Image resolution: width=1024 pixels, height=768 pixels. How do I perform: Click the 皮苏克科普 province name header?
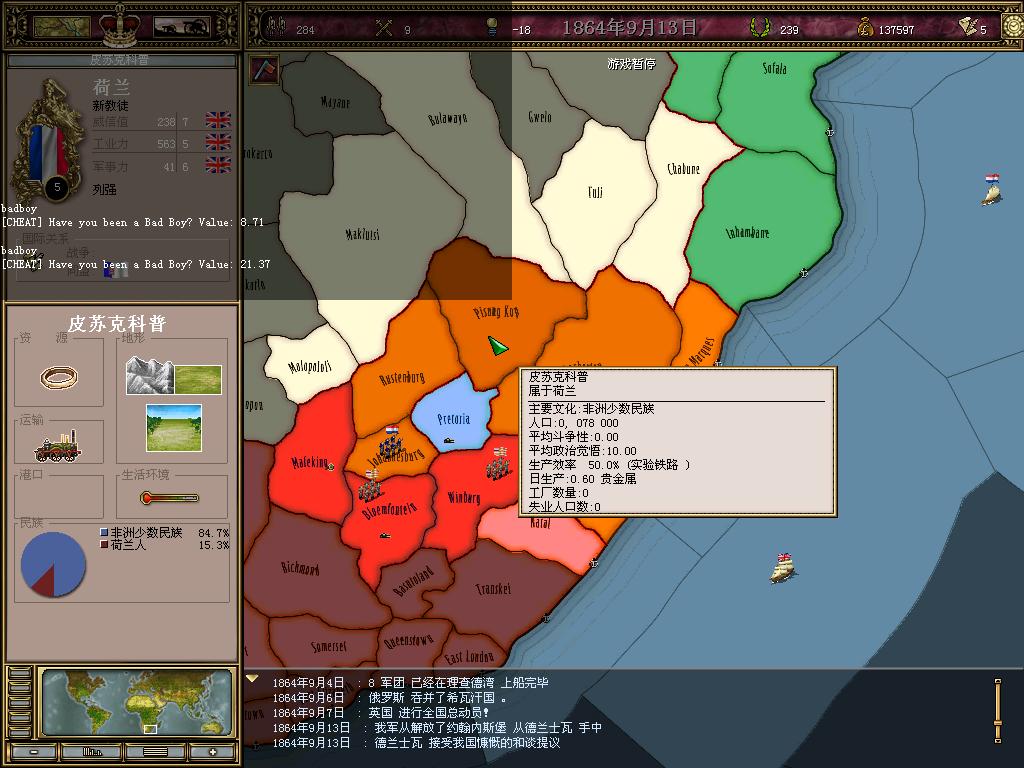[117, 324]
